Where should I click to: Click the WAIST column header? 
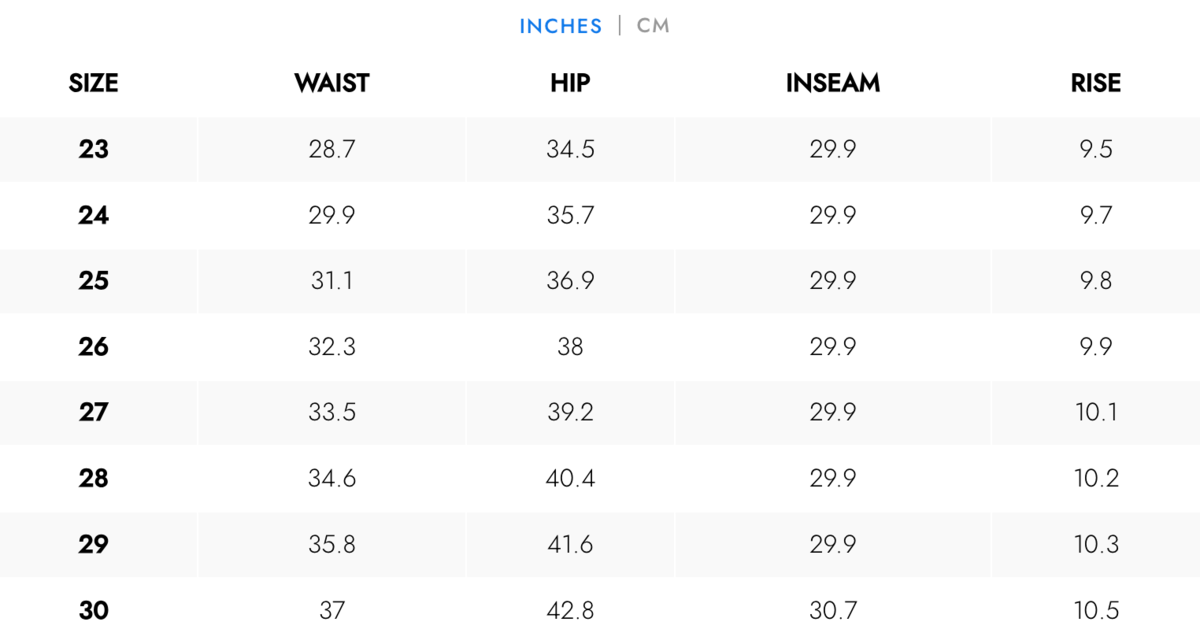click(x=332, y=83)
